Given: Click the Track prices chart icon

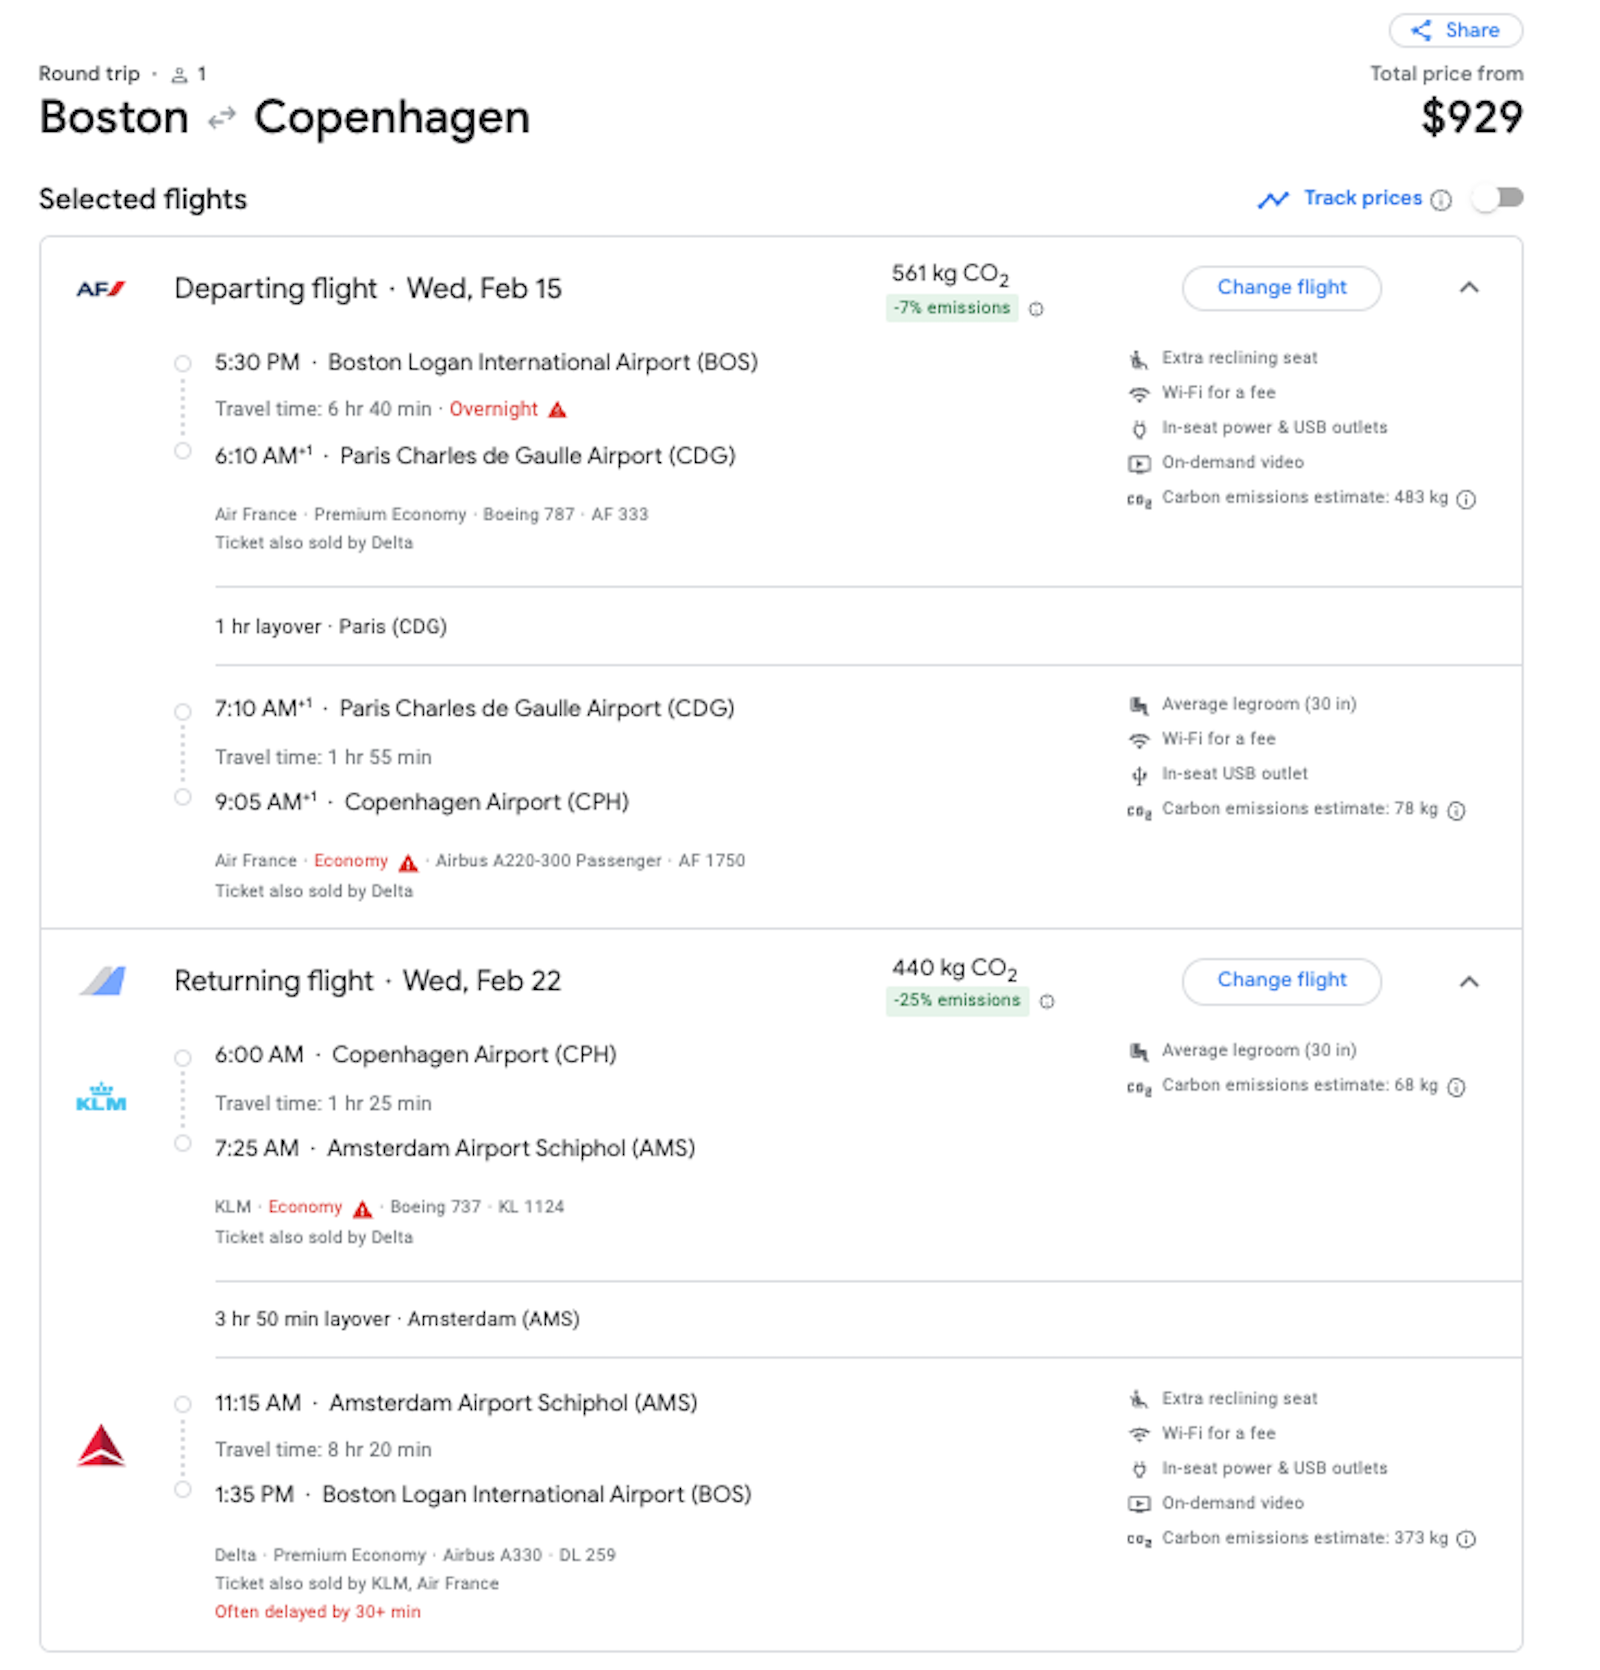Looking at the screenshot, I should (1275, 198).
